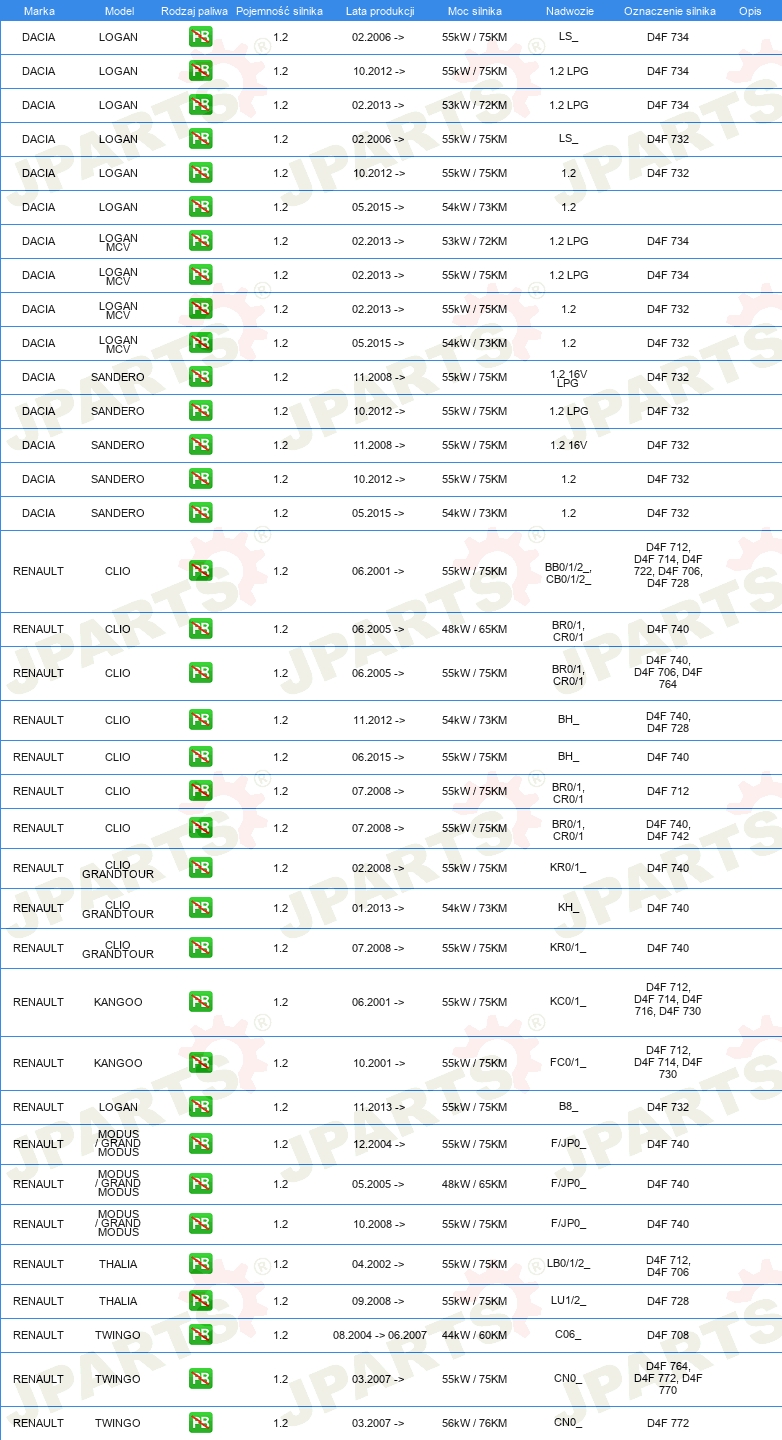Select body code LU1/2_

coord(568,1301)
